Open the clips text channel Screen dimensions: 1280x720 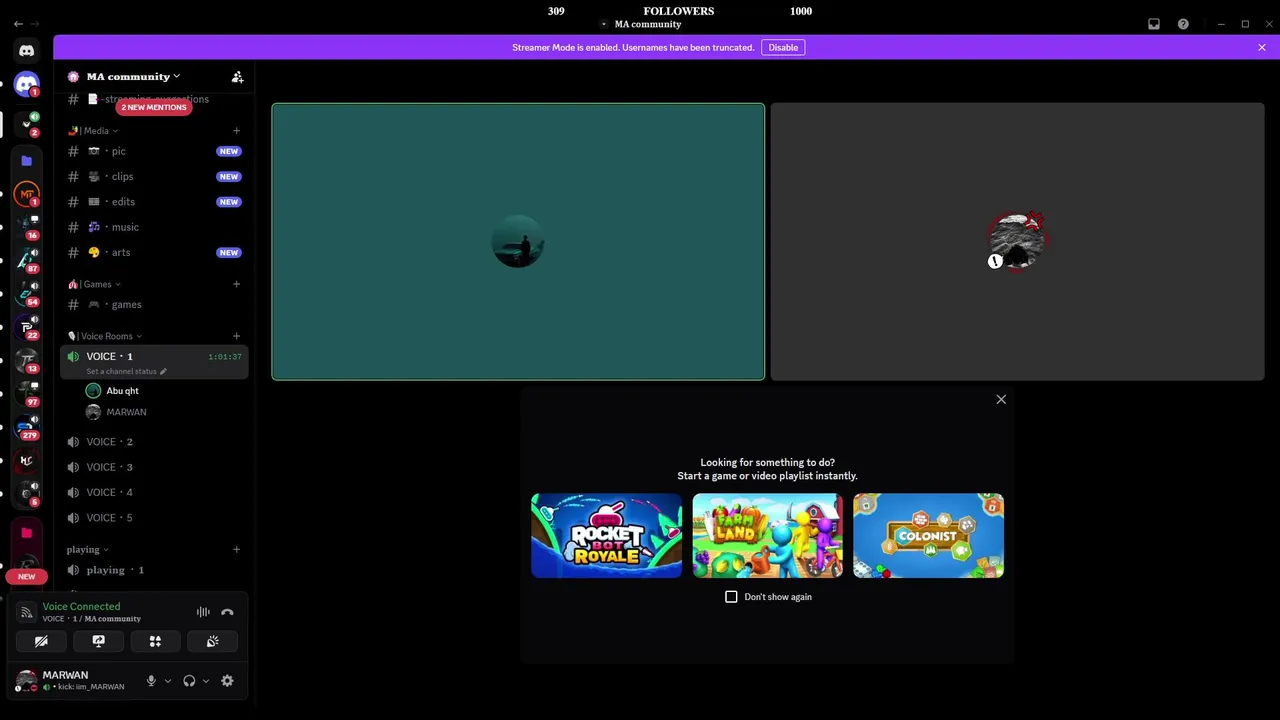[x=154, y=176]
